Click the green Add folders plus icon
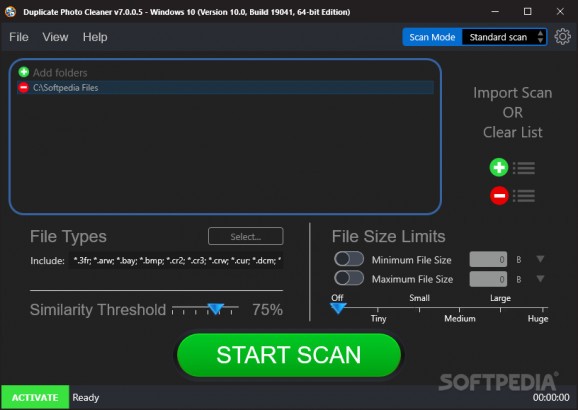 coord(24,72)
